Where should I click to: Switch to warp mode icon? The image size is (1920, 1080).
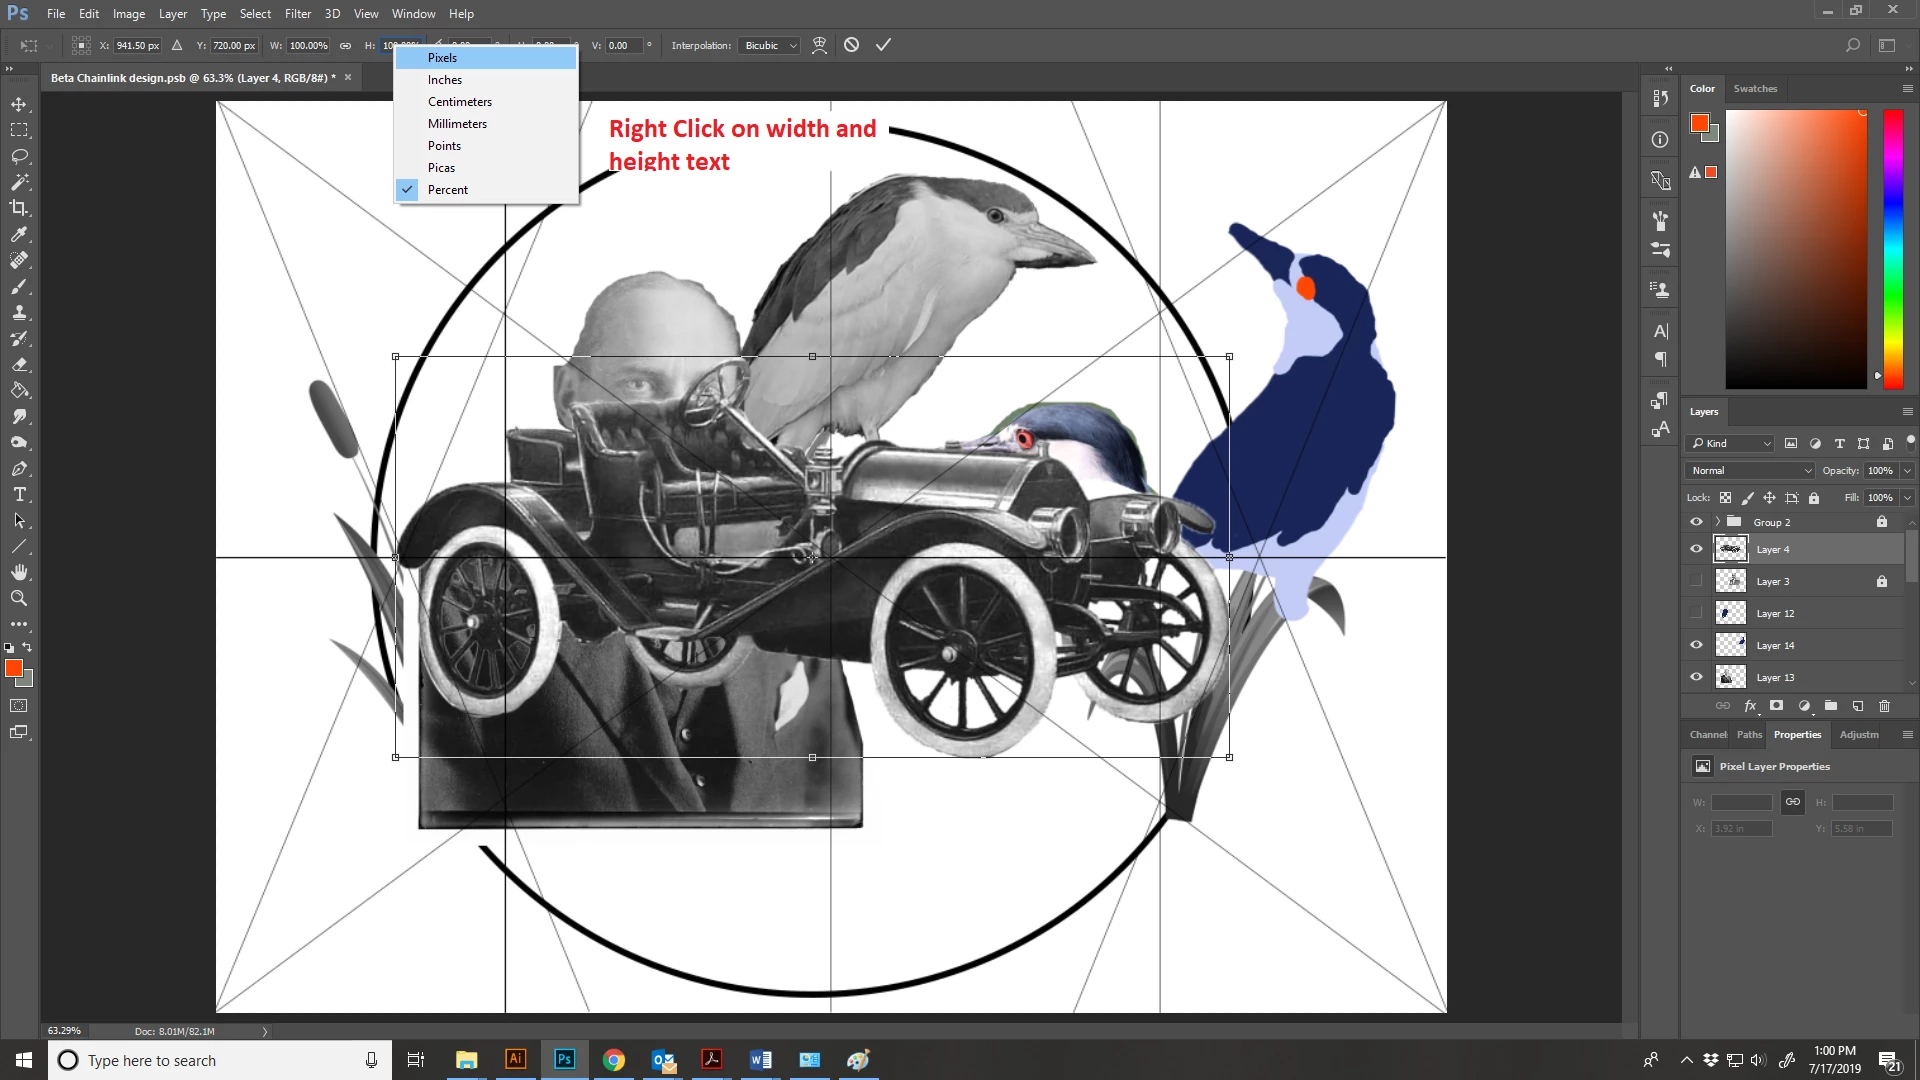point(819,45)
